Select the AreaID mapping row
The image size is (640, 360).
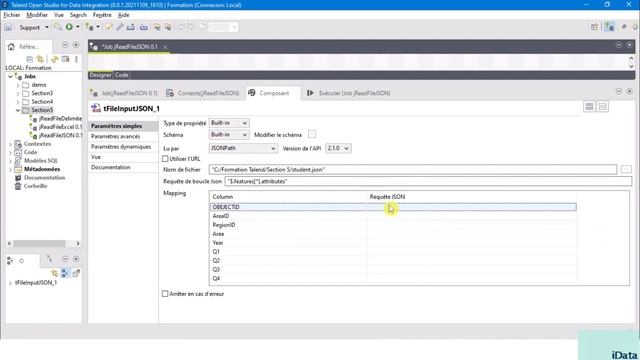click(393, 216)
